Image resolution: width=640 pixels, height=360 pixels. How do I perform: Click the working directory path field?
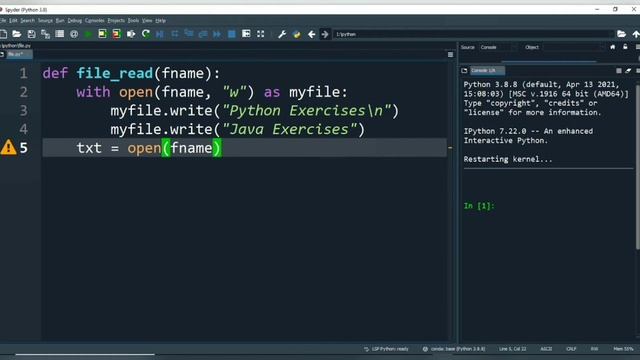point(473,34)
